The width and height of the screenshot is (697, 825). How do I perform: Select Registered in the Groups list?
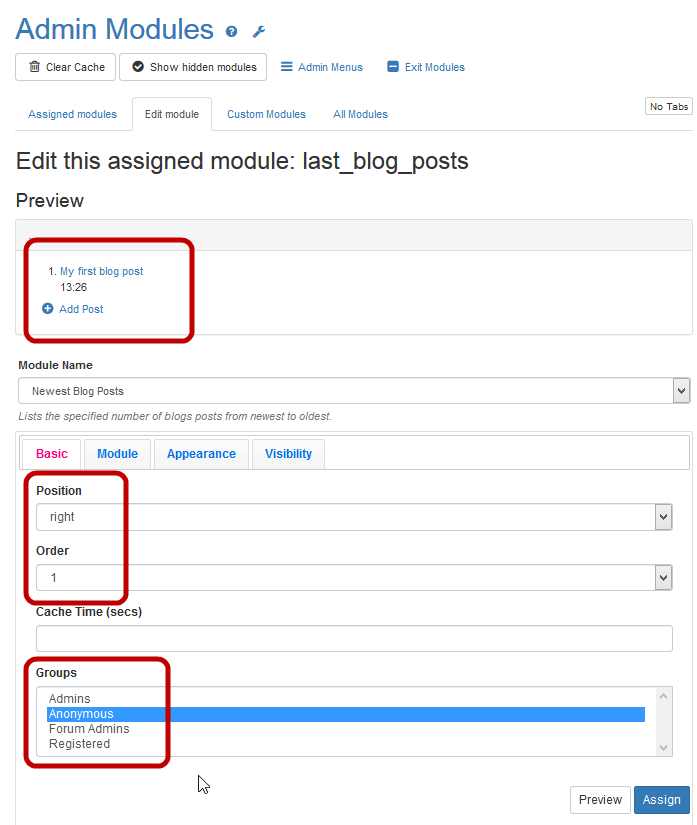(x=80, y=744)
